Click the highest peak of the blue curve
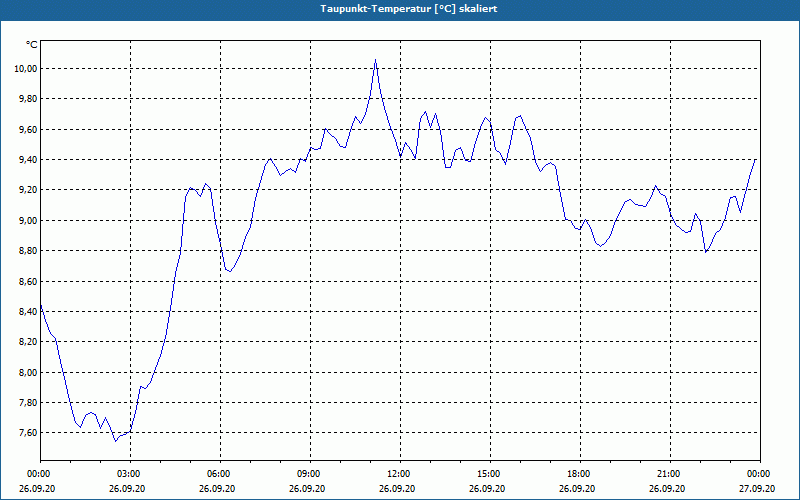The height and width of the screenshot is (500, 800). point(376,60)
